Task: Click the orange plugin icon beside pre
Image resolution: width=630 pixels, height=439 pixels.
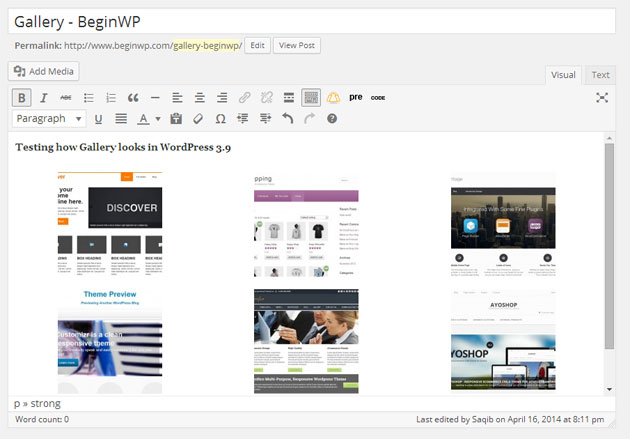Action: pyautogui.click(x=333, y=98)
